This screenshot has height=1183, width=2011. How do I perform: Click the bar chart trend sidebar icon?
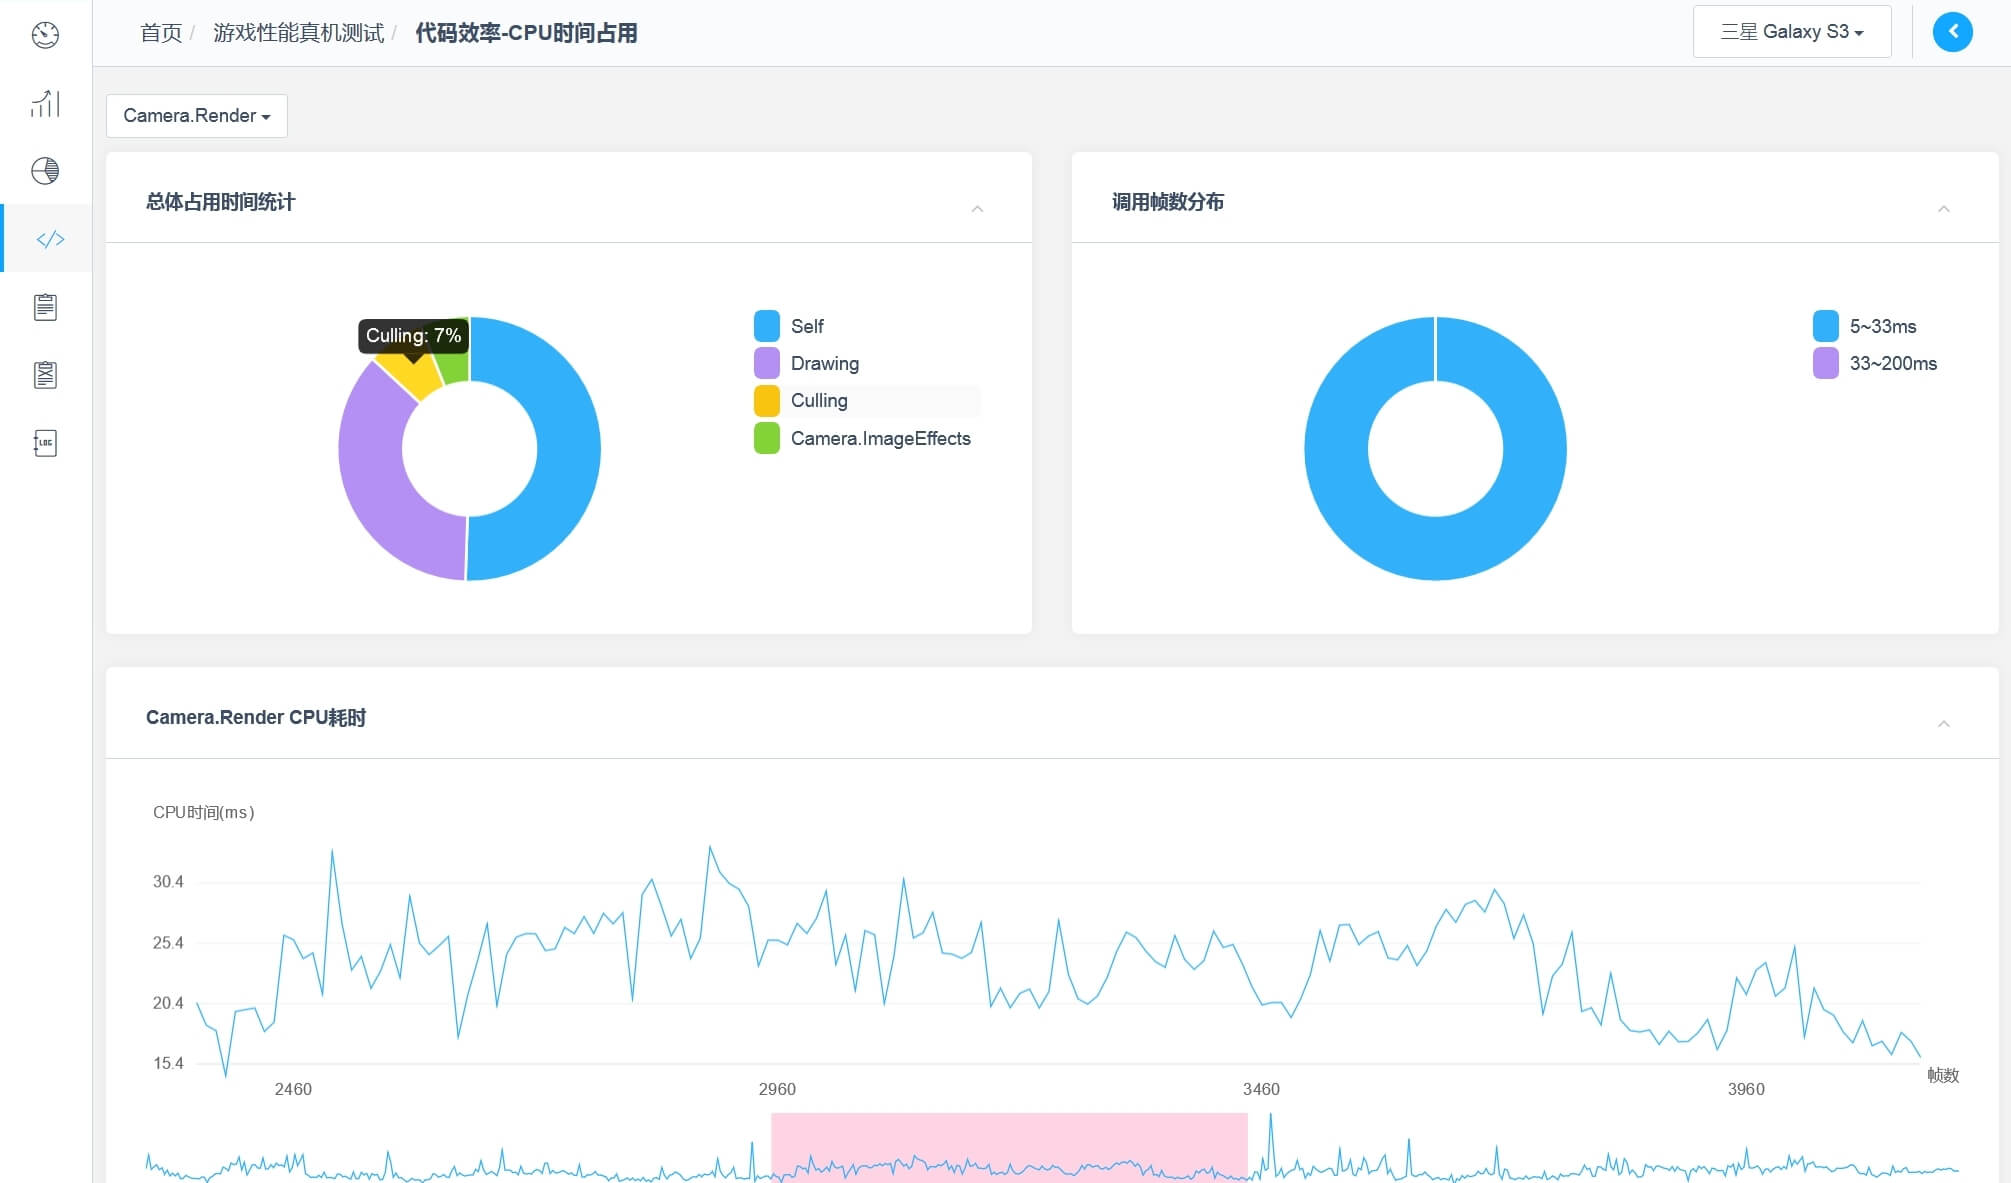tap(45, 103)
